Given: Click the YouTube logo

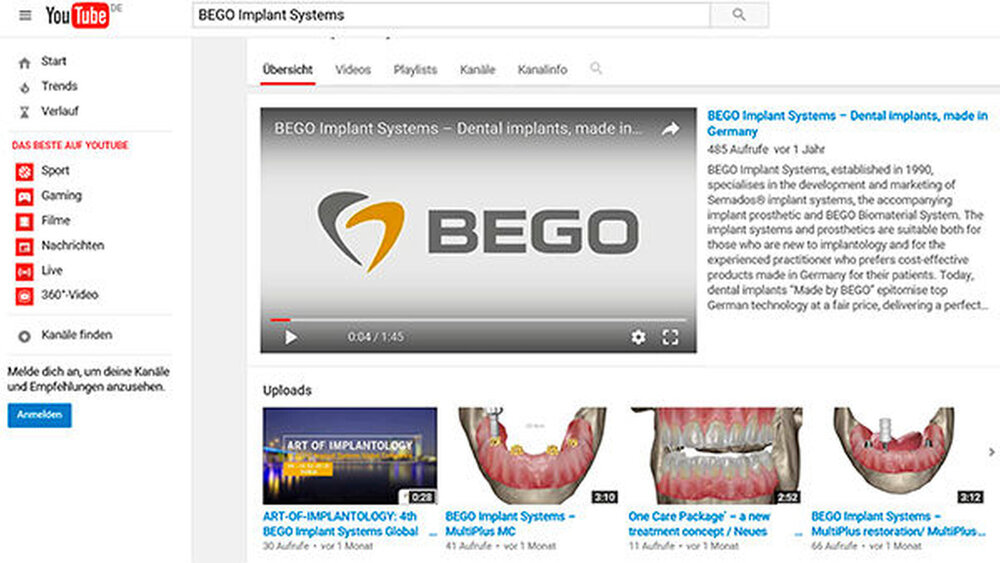Looking at the screenshot, I should pyautogui.click(x=77, y=16).
